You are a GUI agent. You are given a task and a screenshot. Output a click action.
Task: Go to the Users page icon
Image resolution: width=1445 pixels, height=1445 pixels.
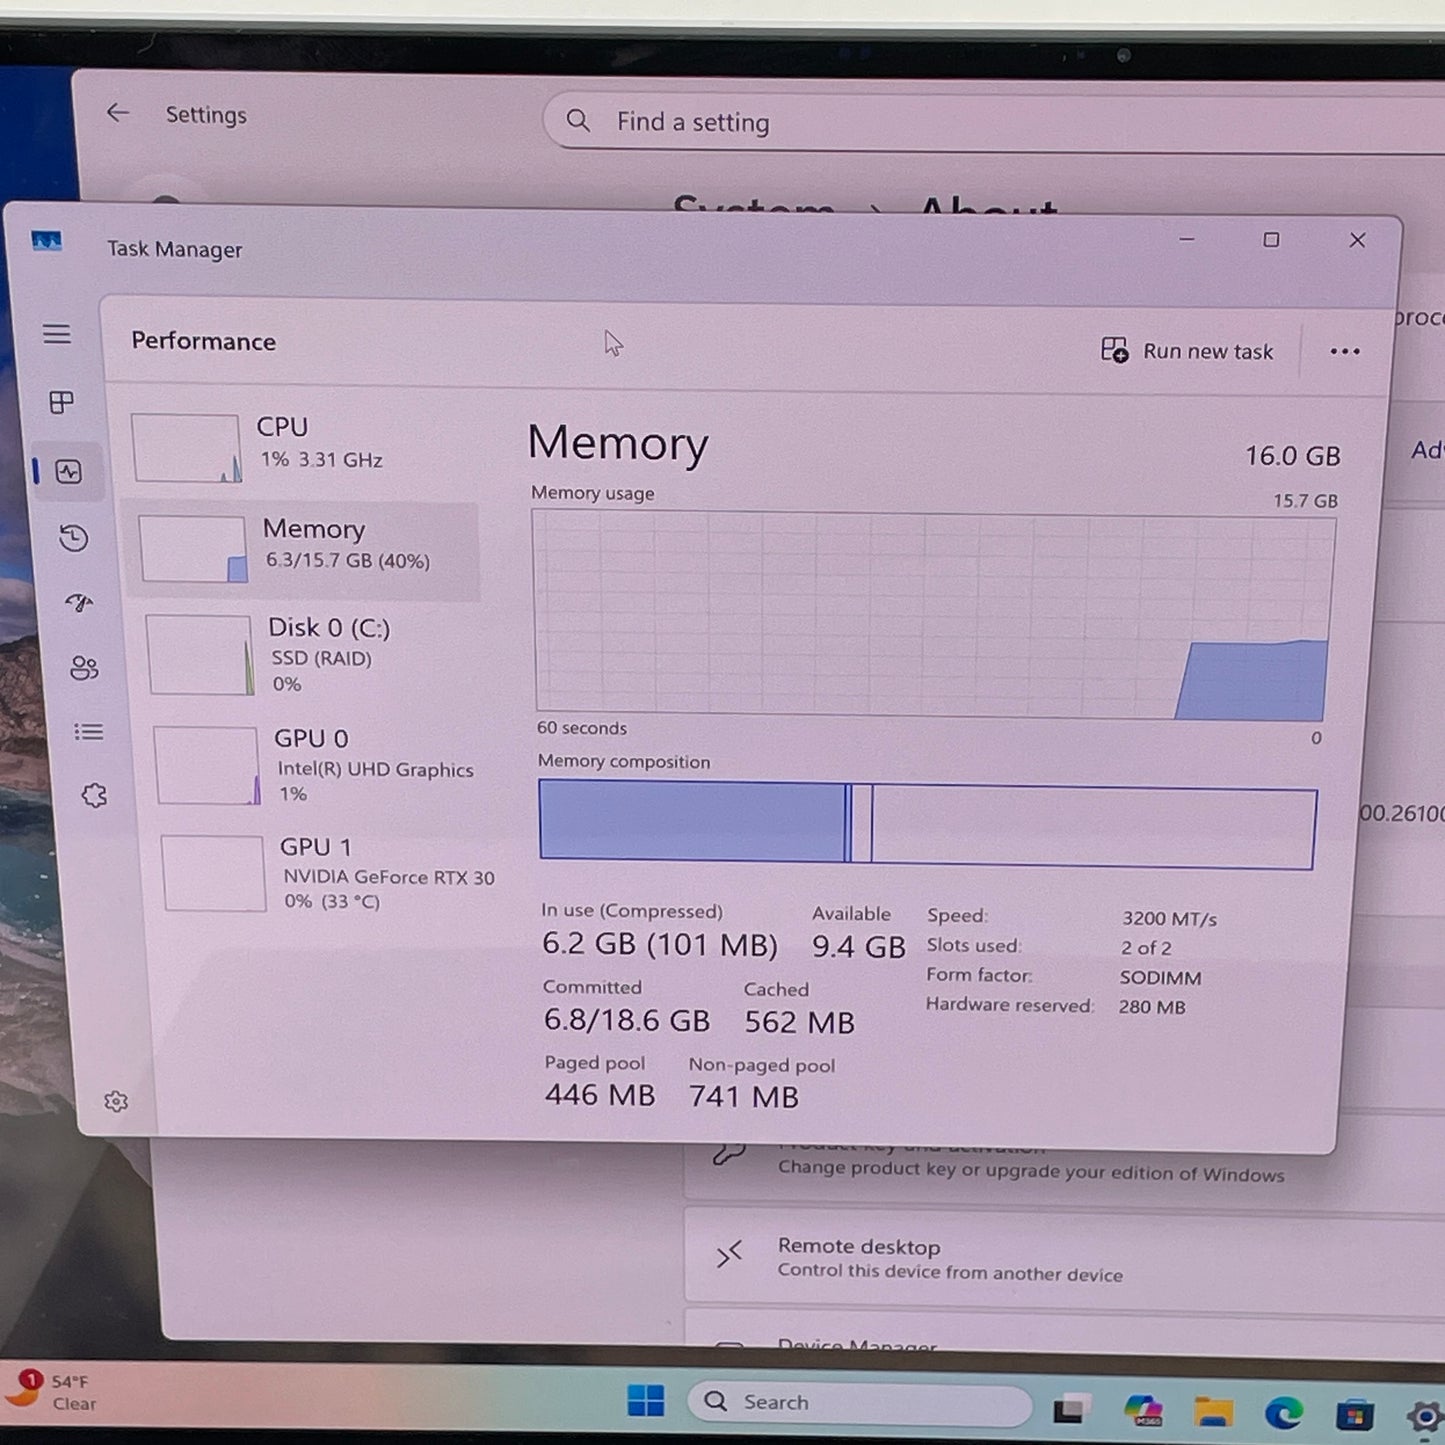(x=84, y=668)
